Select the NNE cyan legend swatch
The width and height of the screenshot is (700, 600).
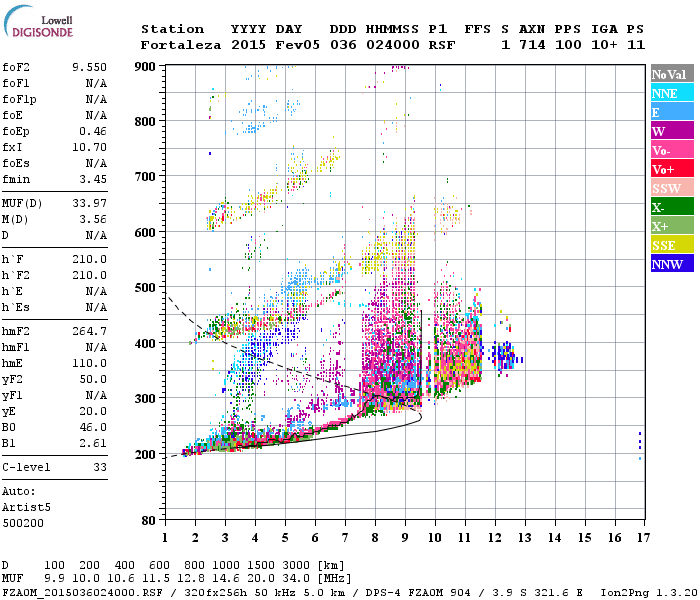coord(672,93)
